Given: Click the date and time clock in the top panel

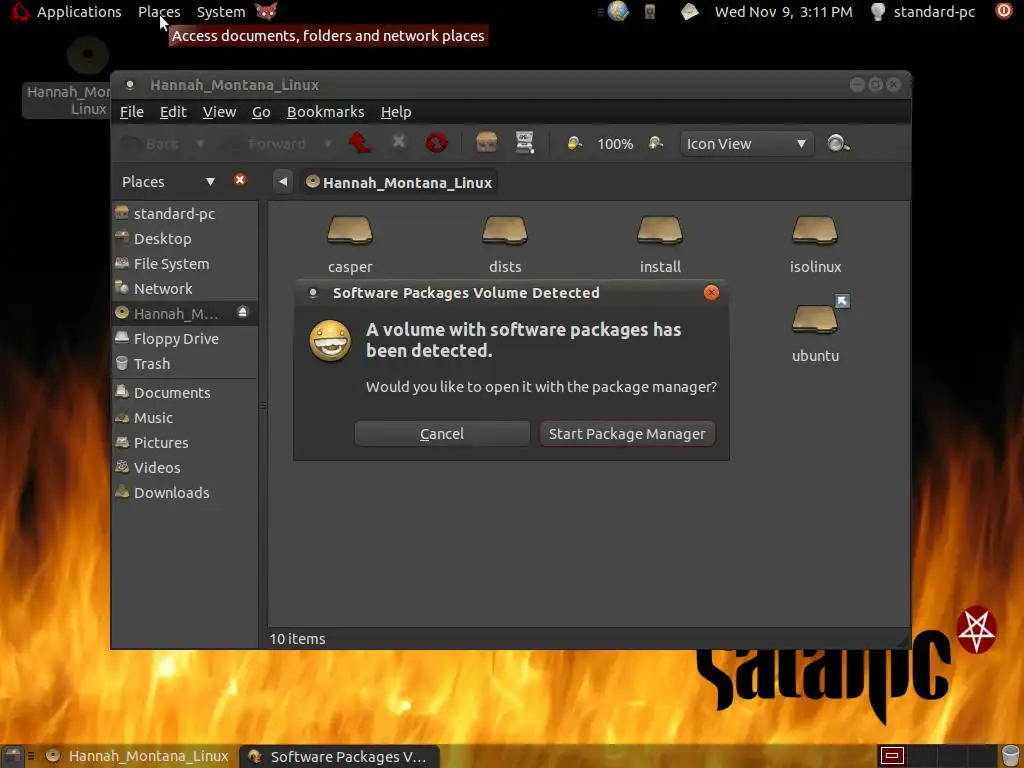Looking at the screenshot, I should point(783,12).
